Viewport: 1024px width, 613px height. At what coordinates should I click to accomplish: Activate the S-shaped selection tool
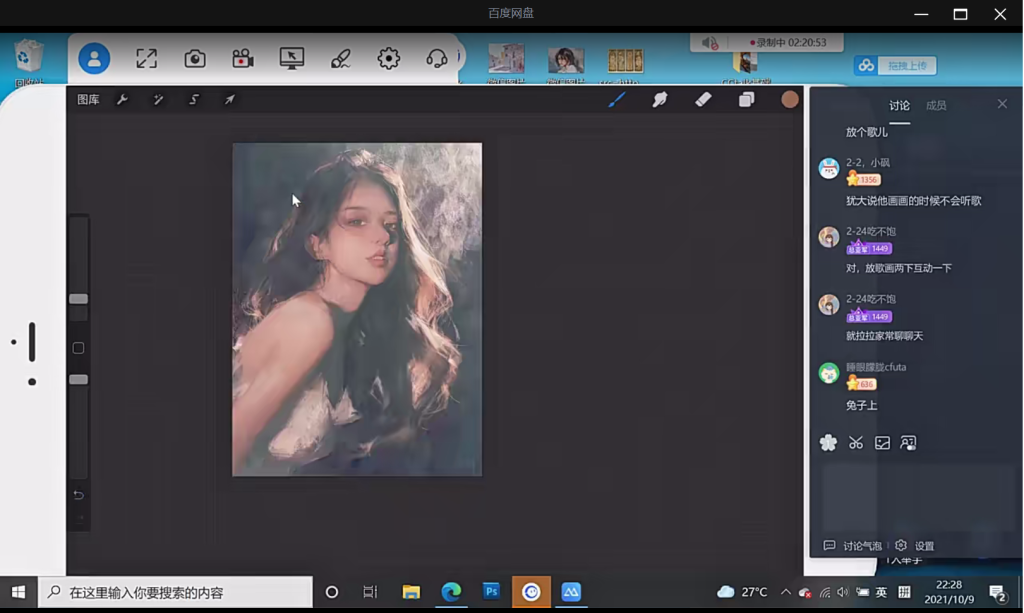194,100
